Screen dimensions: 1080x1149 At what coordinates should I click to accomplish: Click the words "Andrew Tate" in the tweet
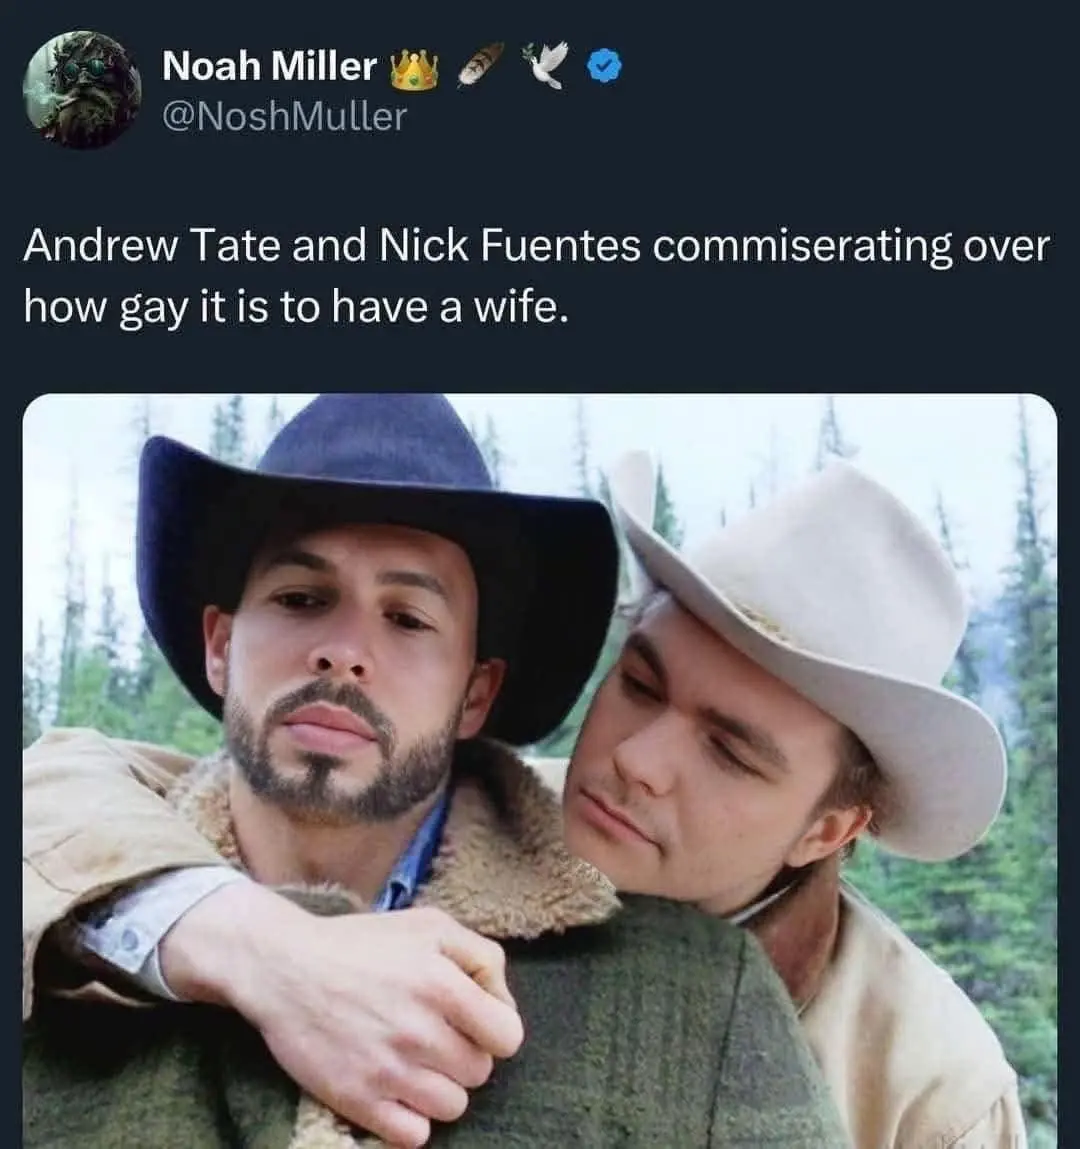[x=152, y=247]
